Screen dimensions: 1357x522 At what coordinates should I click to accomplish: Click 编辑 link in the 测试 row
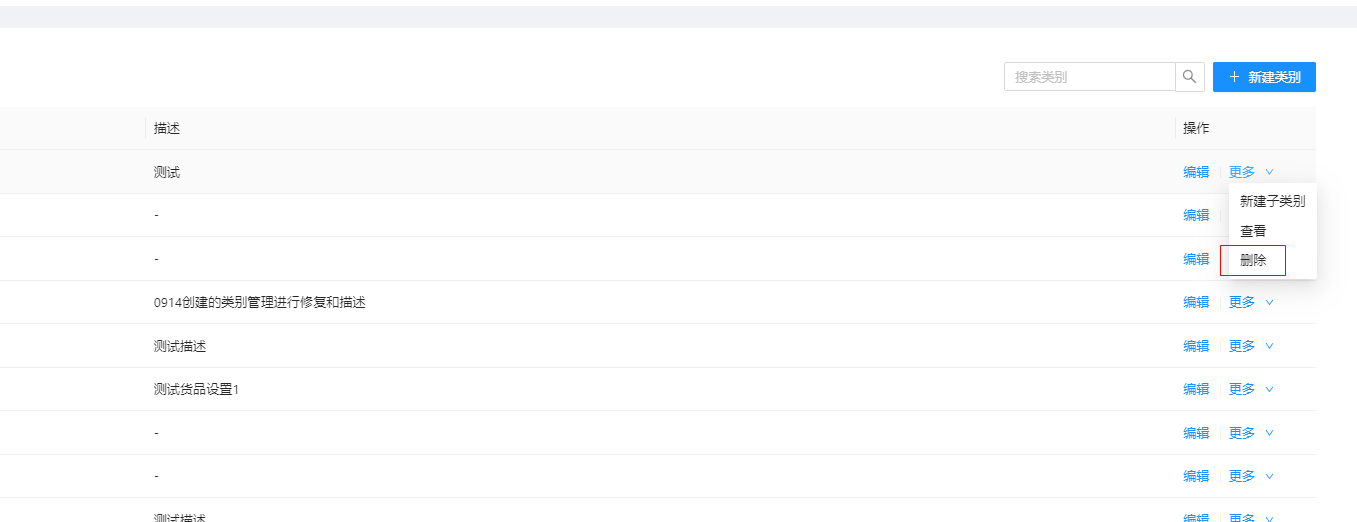pyautogui.click(x=1196, y=172)
